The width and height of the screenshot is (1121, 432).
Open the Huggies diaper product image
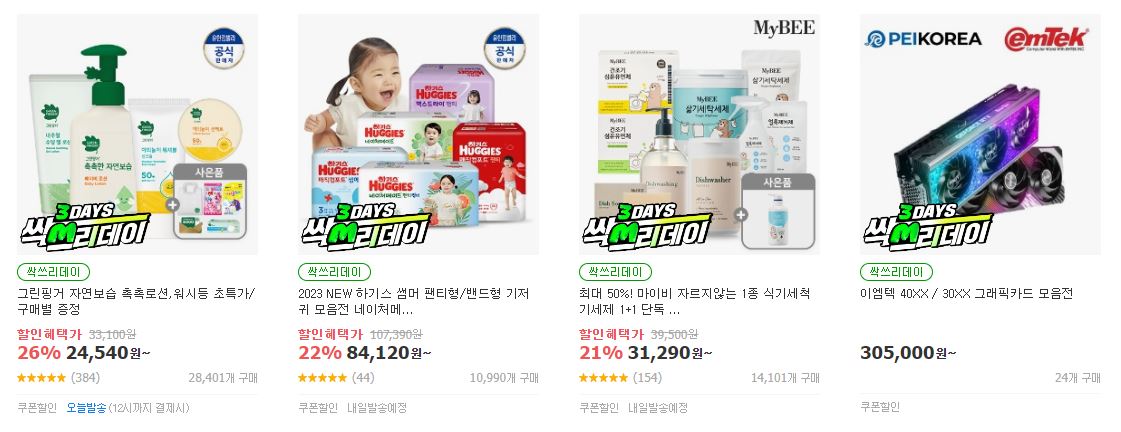coord(418,134)
